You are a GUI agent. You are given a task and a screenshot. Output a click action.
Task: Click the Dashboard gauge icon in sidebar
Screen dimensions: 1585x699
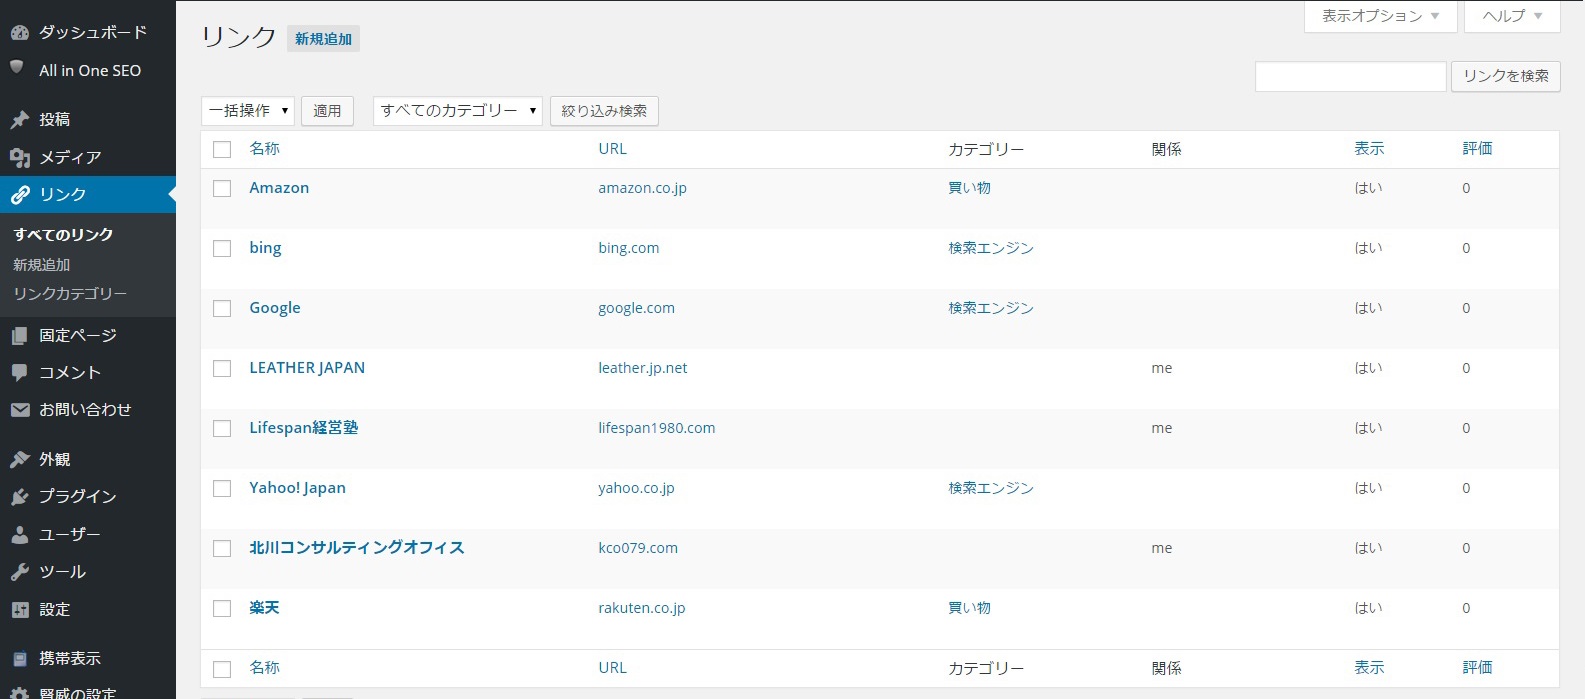[x=19, y=33]
